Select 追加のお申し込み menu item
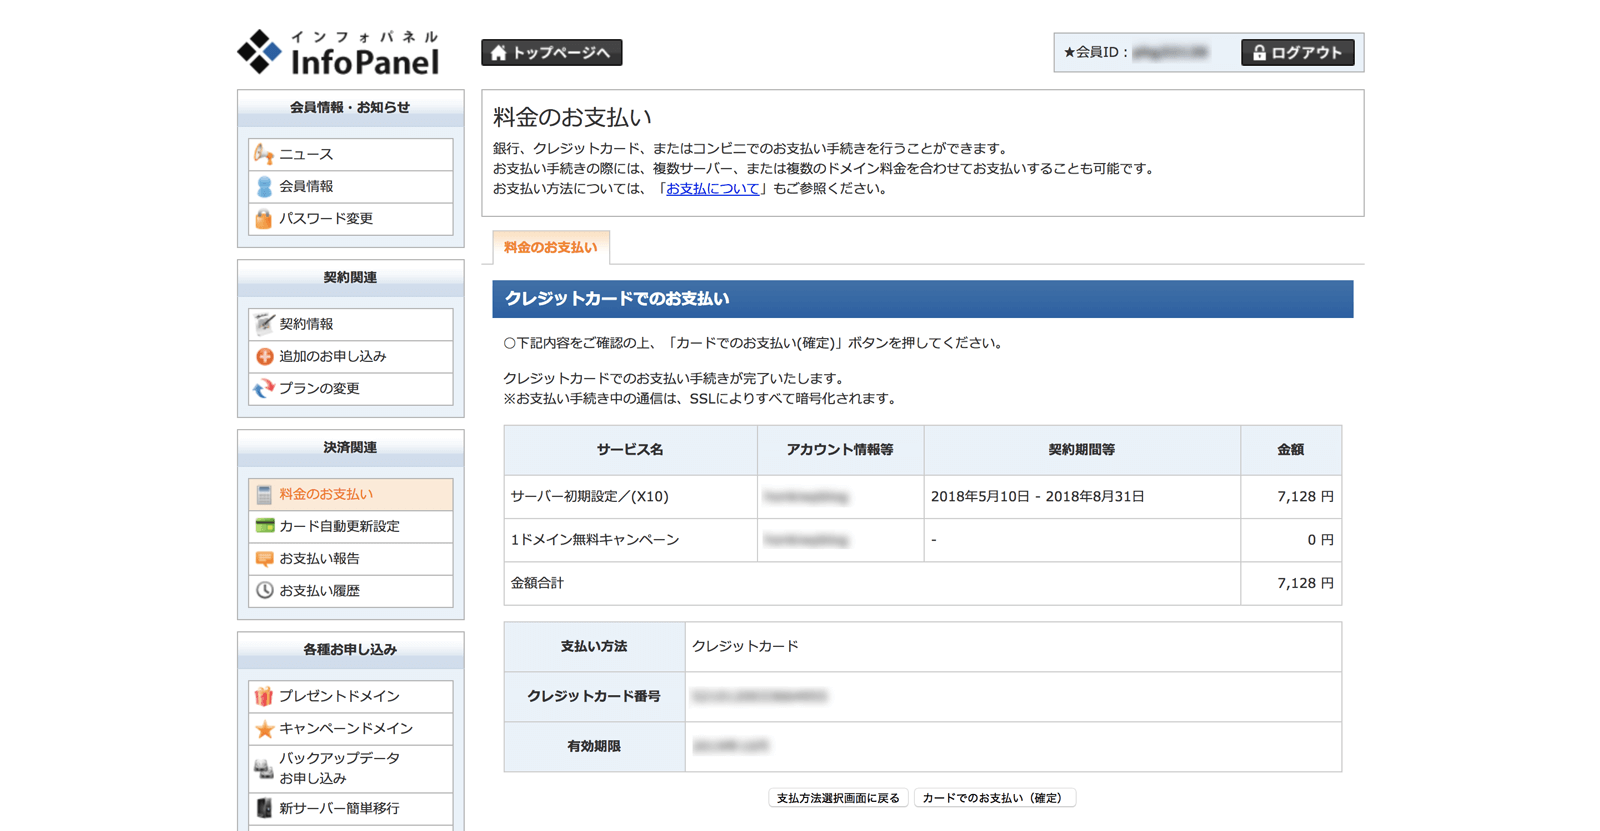Screen dimensions: 1600x831 tap(351, 356)
